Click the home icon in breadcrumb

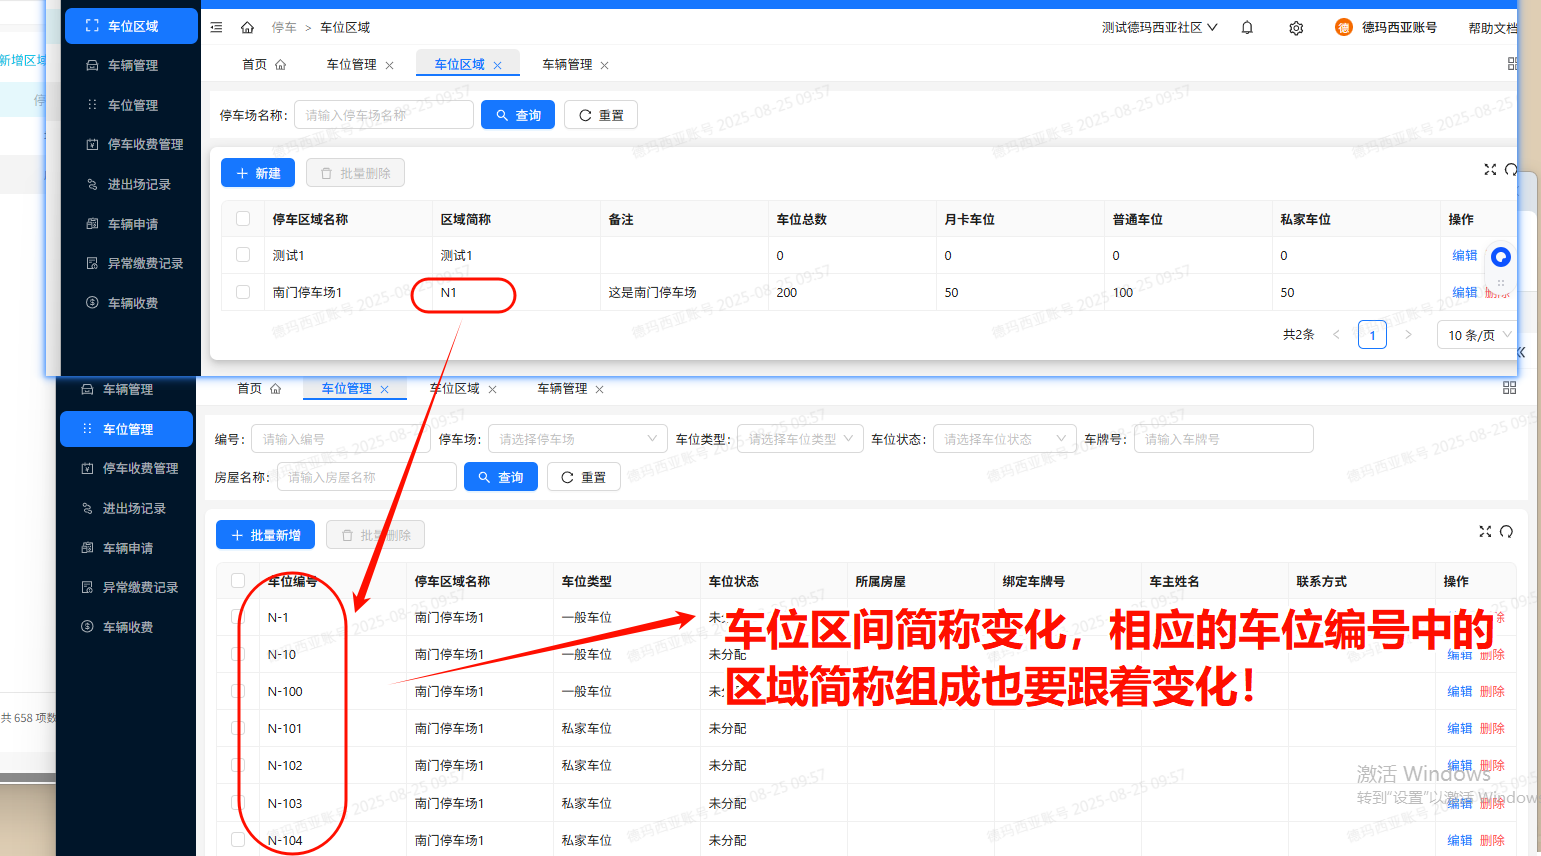pyautogui.click(x=247, y=28)
